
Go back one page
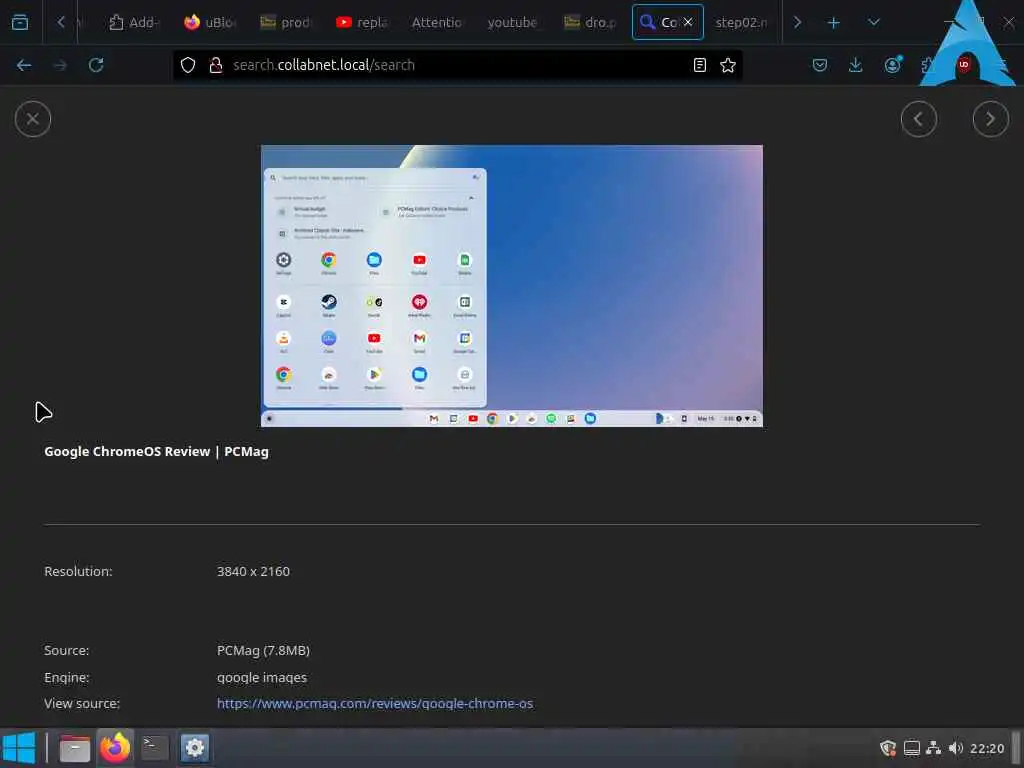point(24,65)
